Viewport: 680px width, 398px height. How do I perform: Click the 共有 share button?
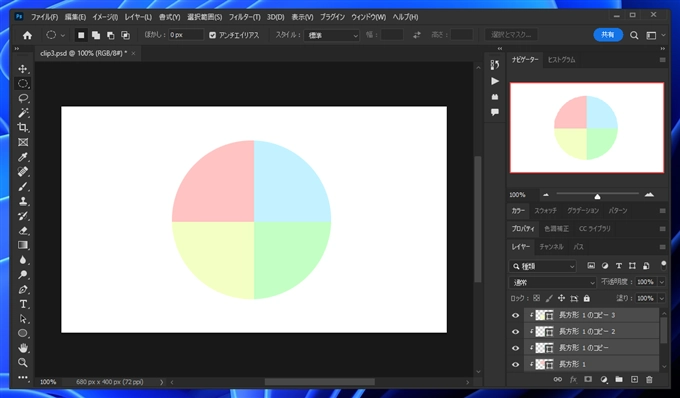coord(608,35)
